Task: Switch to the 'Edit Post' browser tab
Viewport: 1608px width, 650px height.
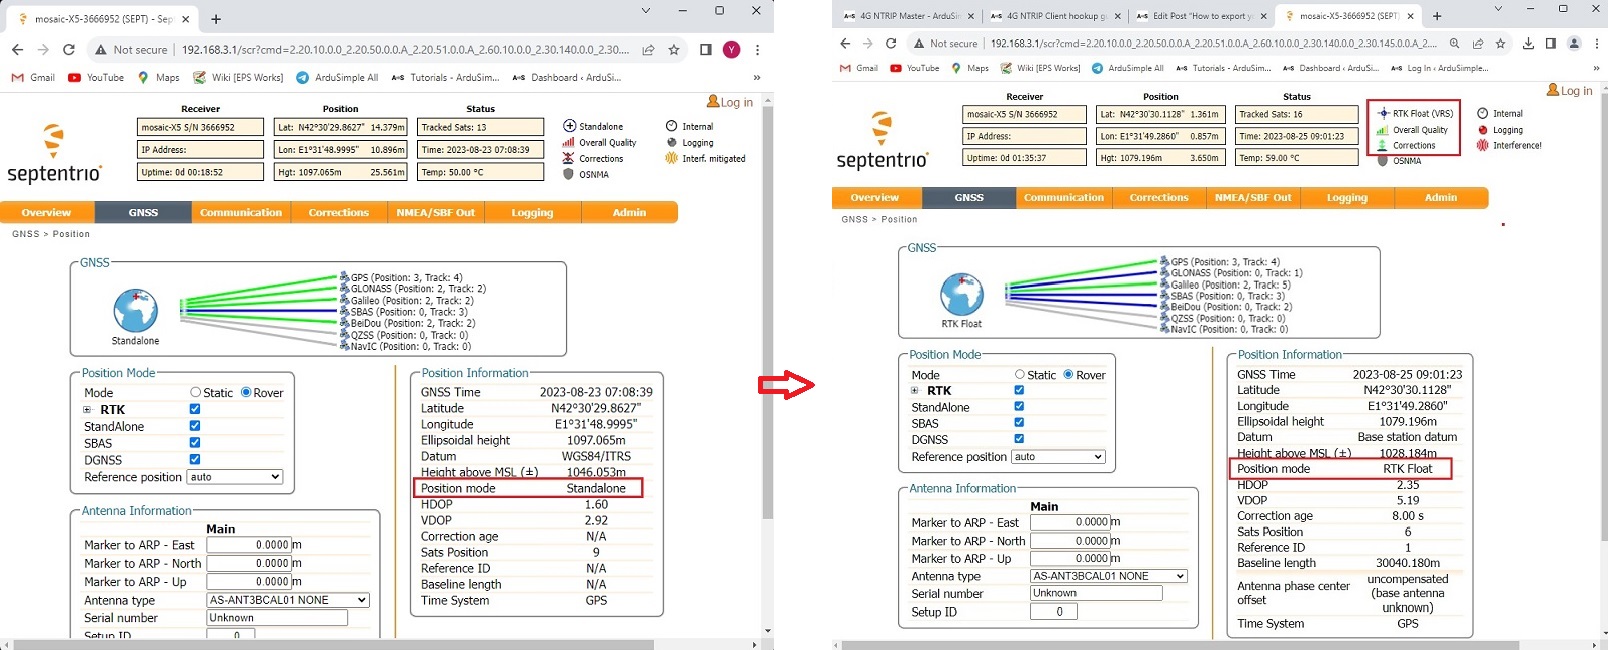Action: (1201, 16)
